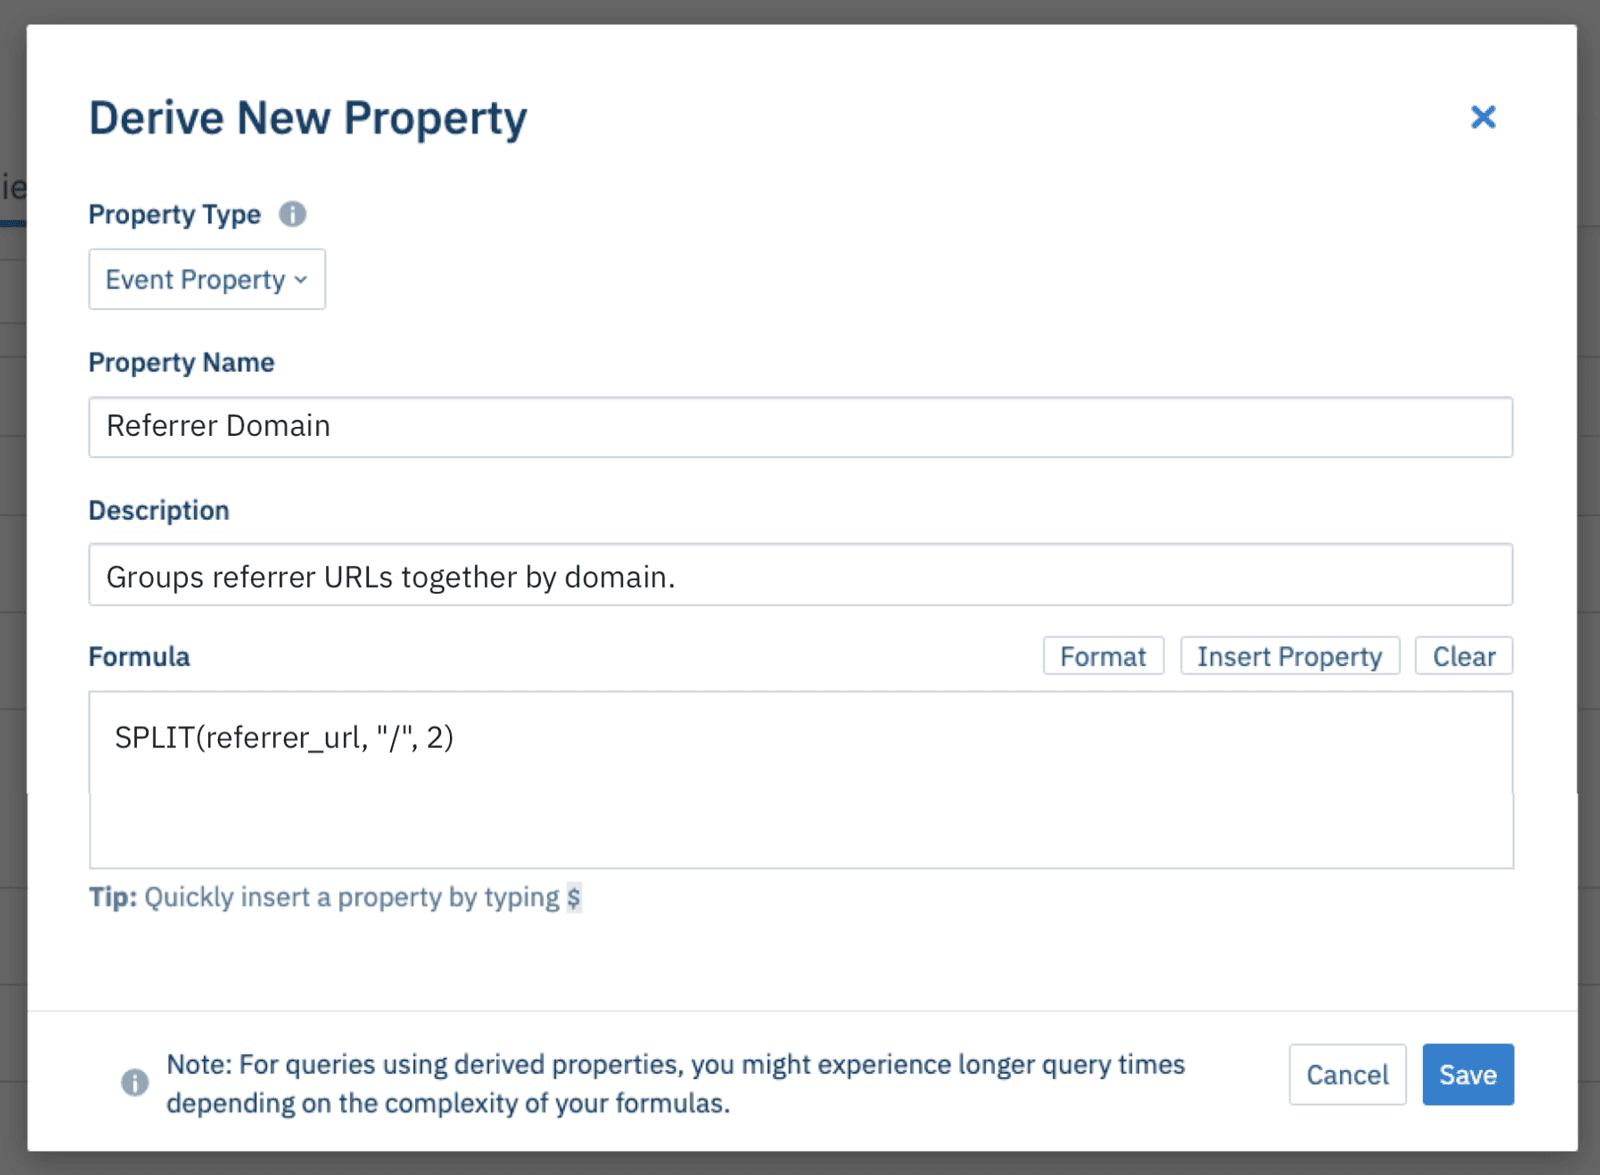Click the note text about longer query times
Viewport: 1600px width, 1175px height.
675,1083
